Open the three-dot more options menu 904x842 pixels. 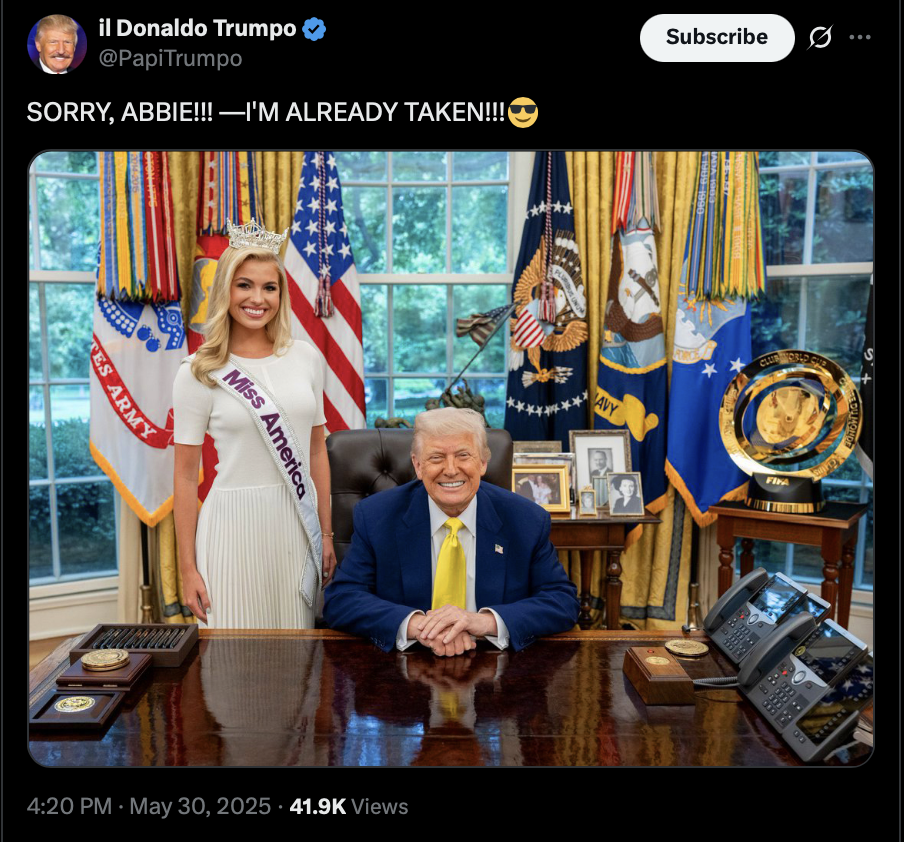click(860, 37)
